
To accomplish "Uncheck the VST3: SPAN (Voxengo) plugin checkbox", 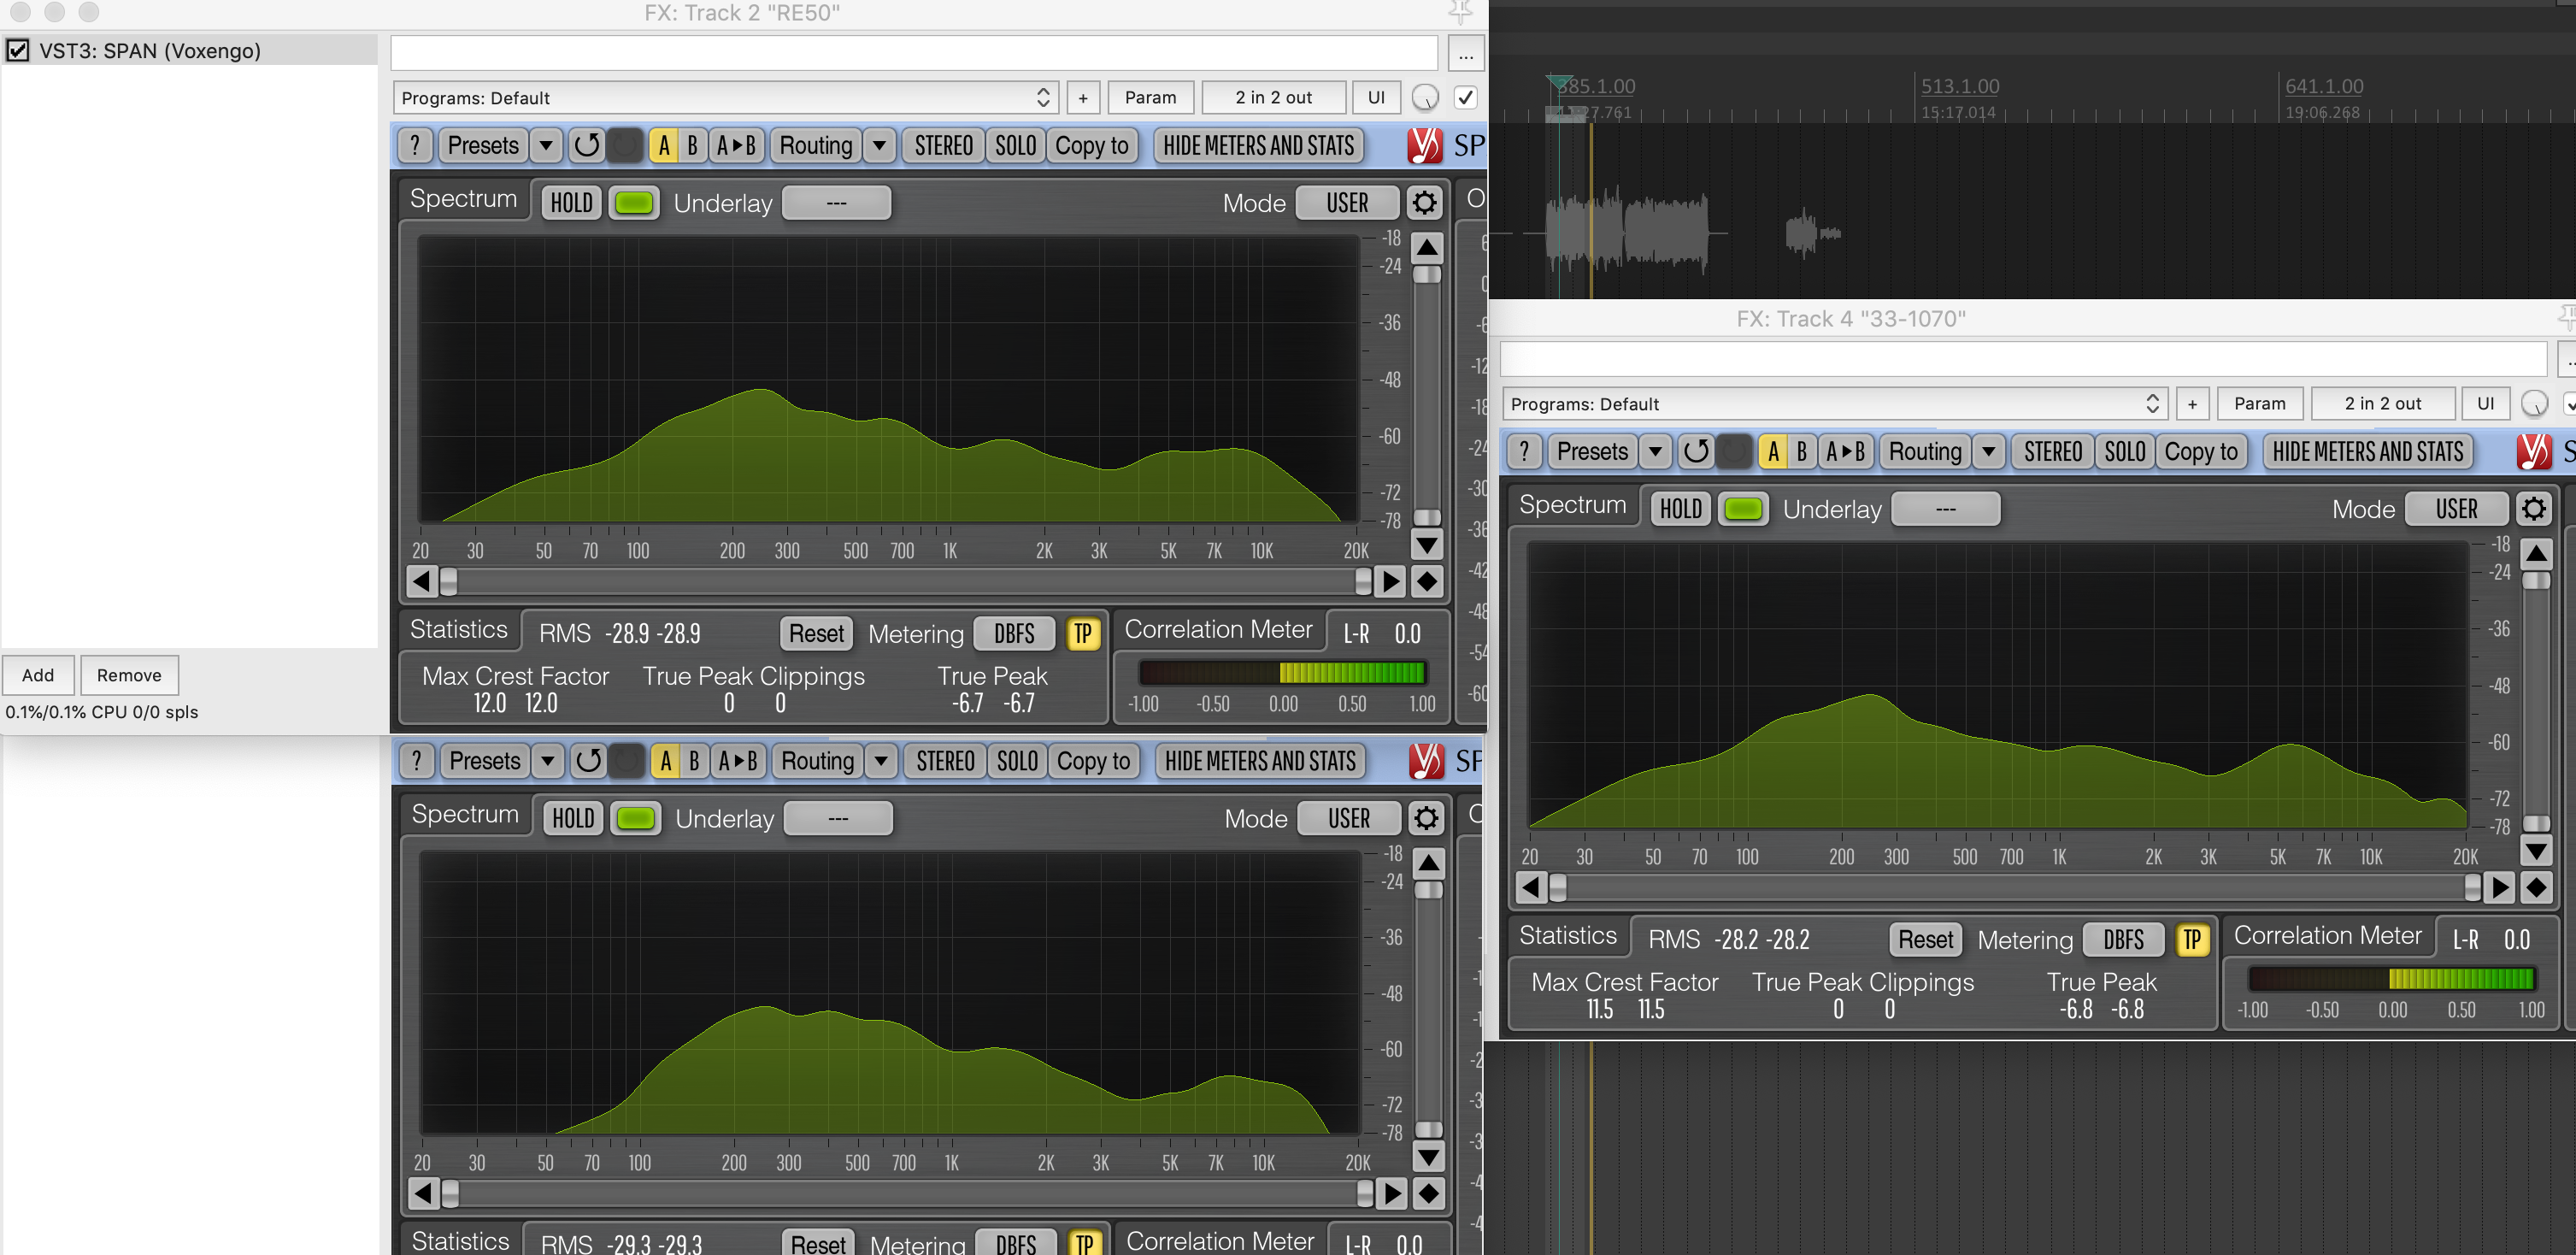I will click(x=18, y=50).
